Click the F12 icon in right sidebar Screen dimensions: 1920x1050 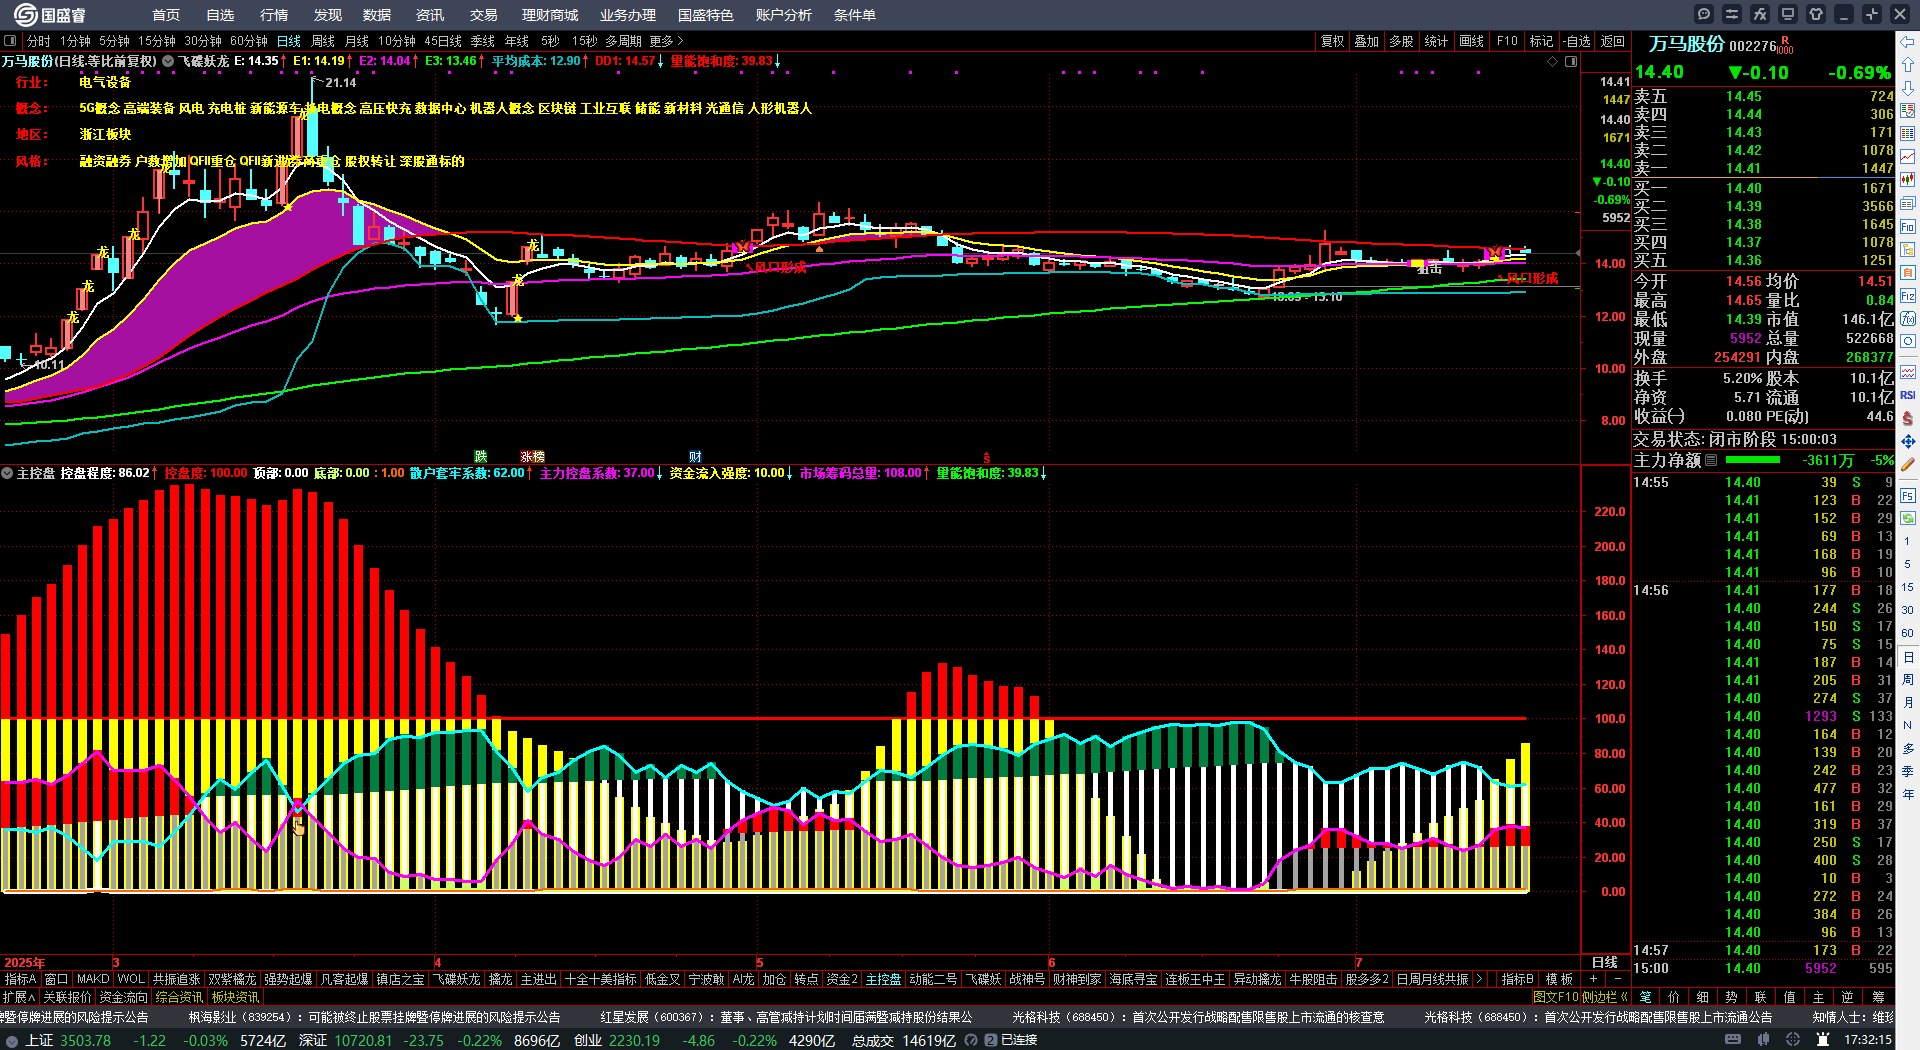1908,296
